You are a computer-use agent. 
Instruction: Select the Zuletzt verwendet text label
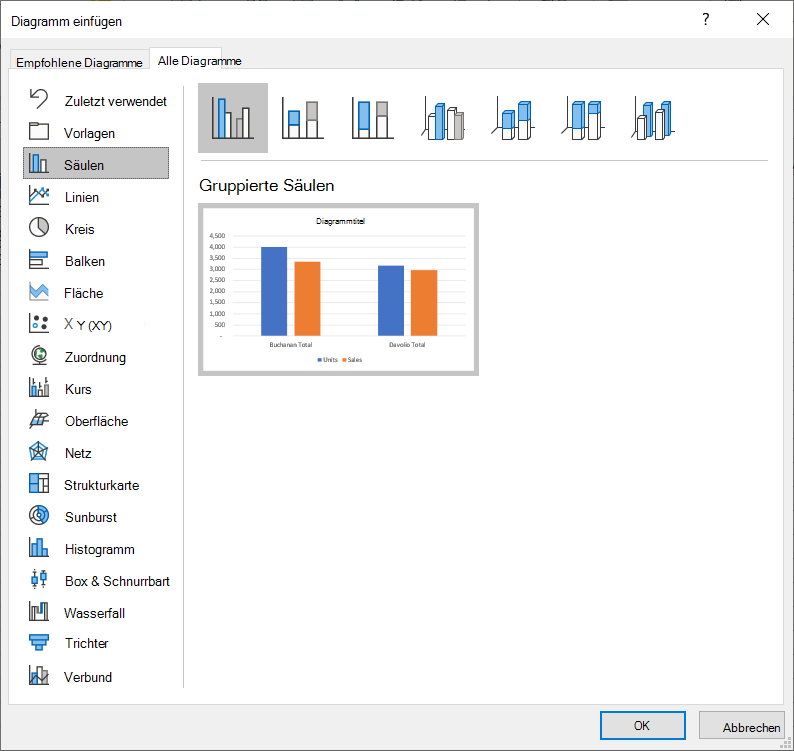point(115,101)
